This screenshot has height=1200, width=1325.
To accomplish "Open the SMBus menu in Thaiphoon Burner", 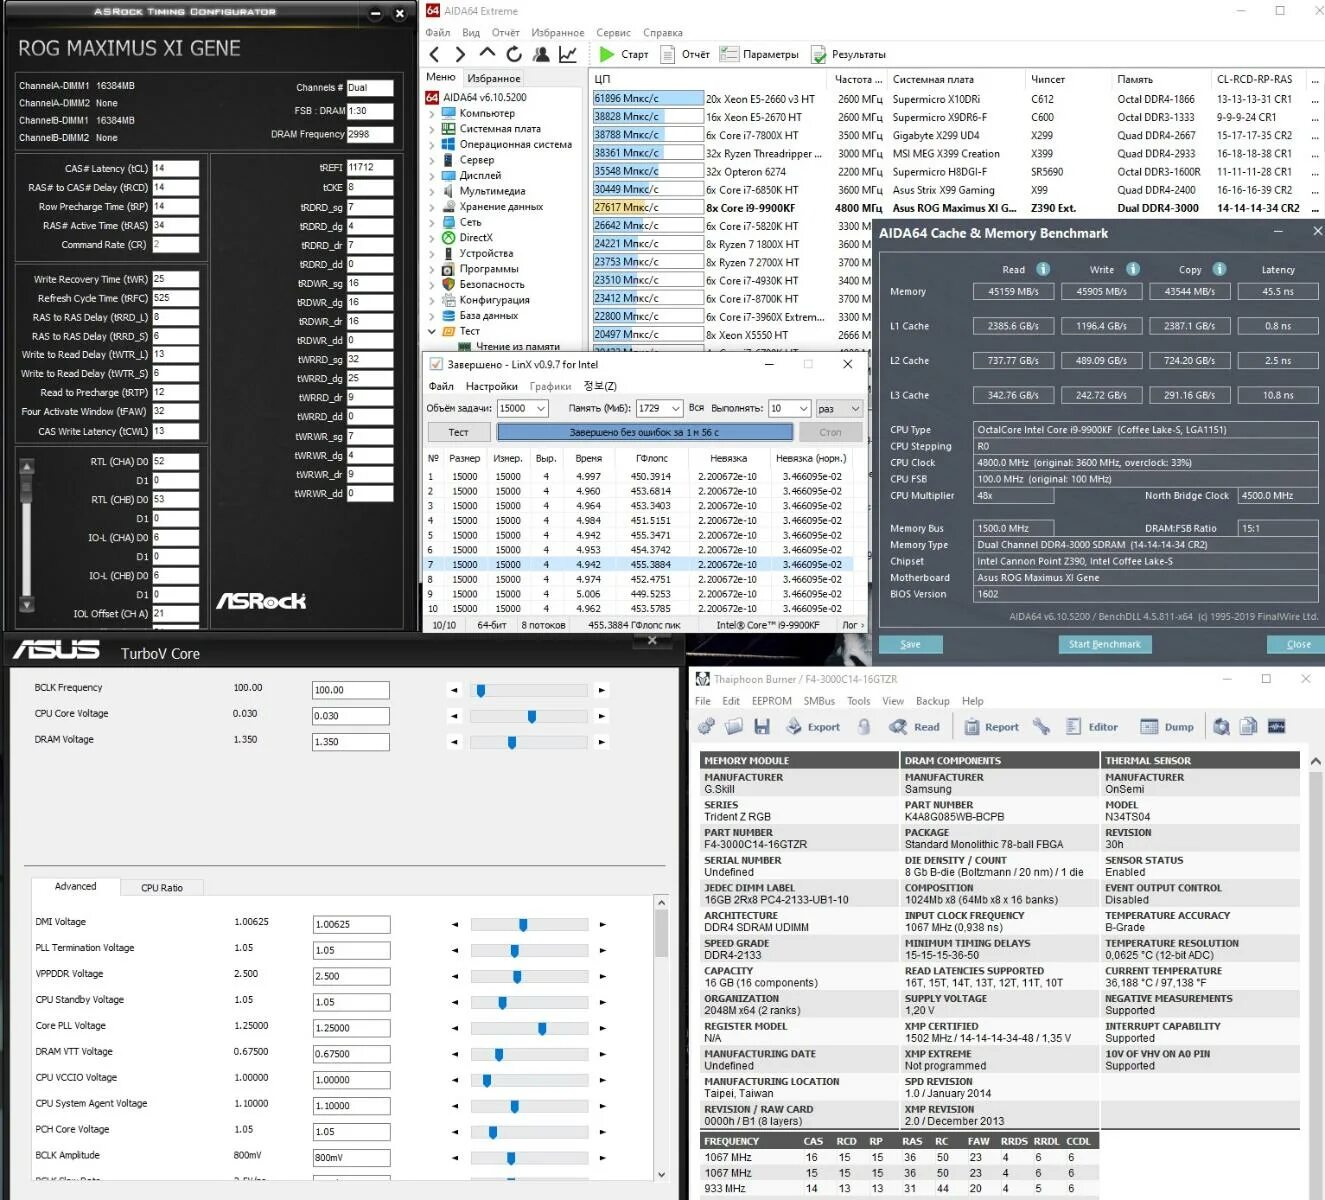I will pyautogui.click(x=819, y=701).
